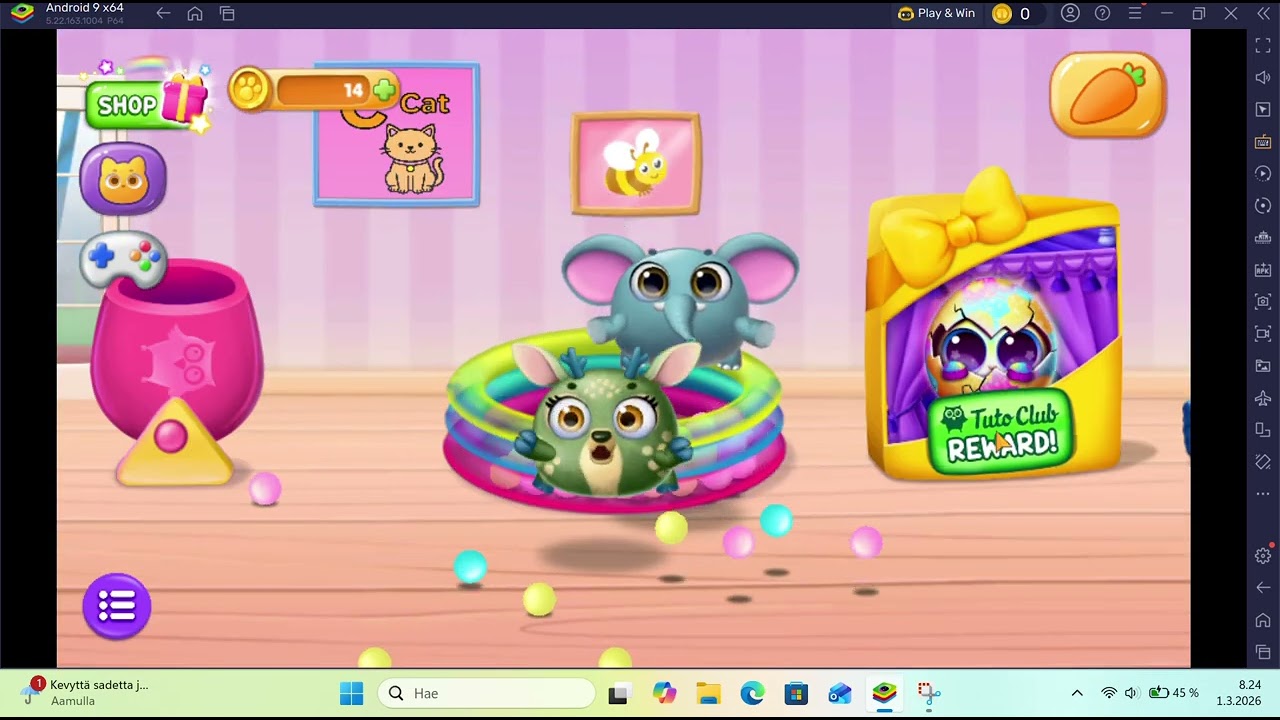Open the SHOP gift button
The height and width of the screenshot is (720, 1280).
tap(148, 102)
